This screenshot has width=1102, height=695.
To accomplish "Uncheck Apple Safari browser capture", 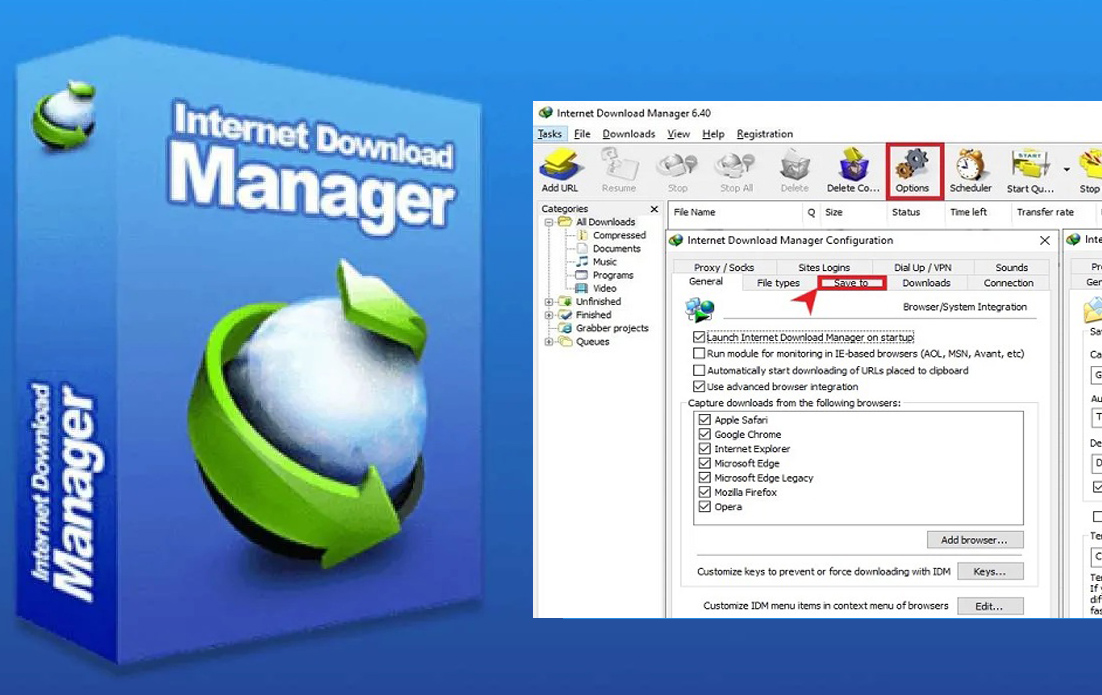I will click(705, 420).
